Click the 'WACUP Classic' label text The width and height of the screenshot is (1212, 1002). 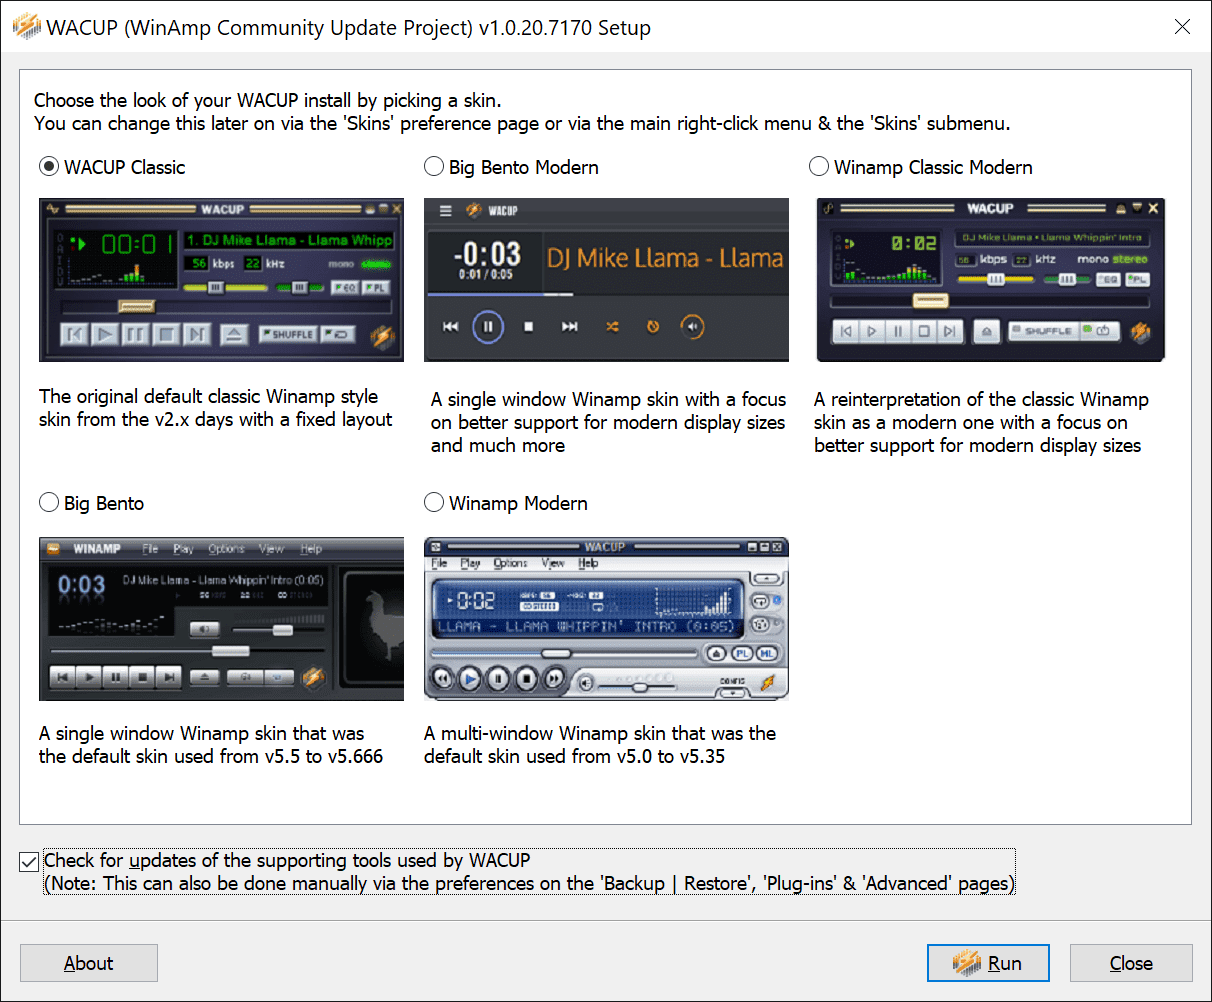pyautogui.click(x=125, y=167)
